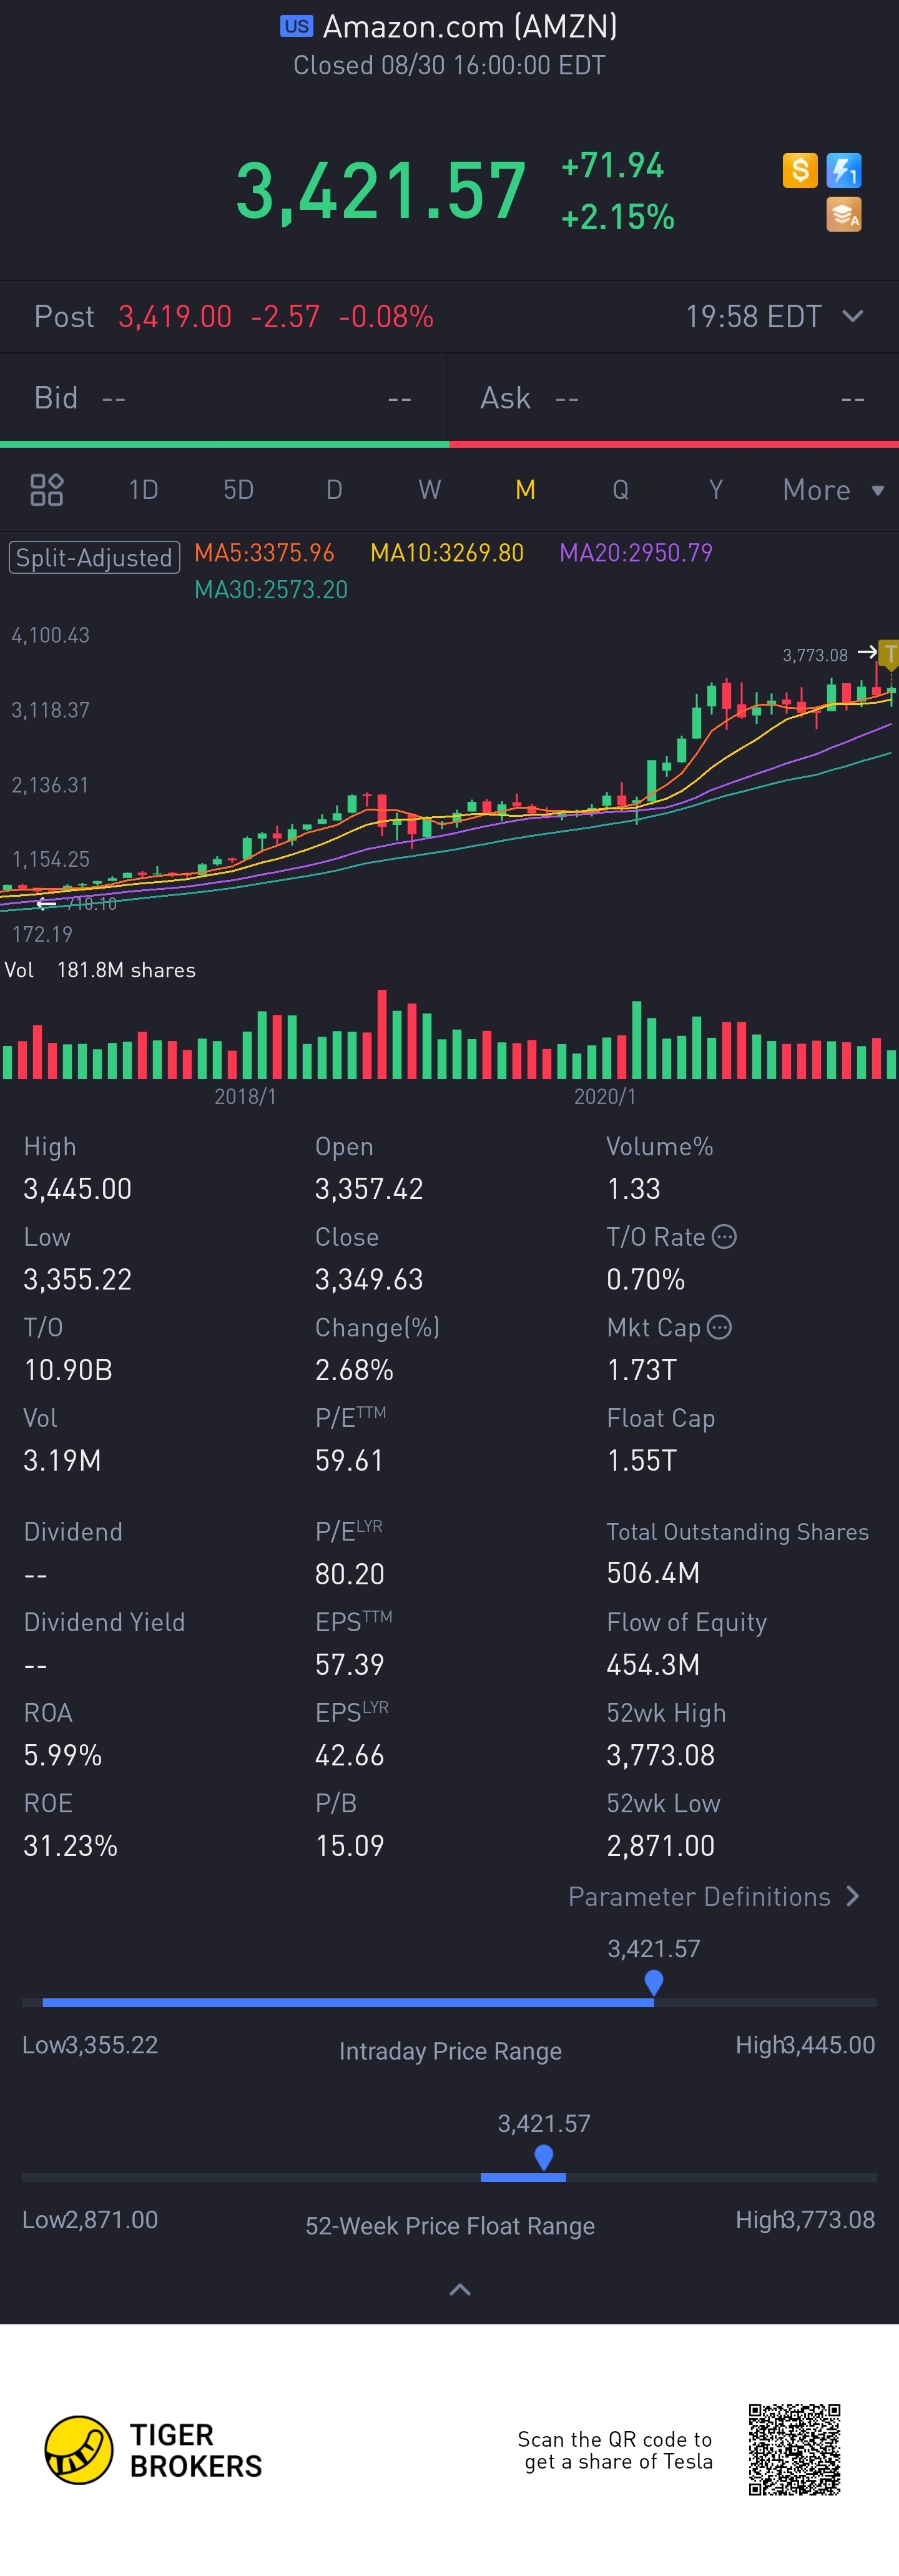Expand the post-market time chevron
Image resolution: width=899 pixels, height=2576 pixels.
tap(853, 316)
